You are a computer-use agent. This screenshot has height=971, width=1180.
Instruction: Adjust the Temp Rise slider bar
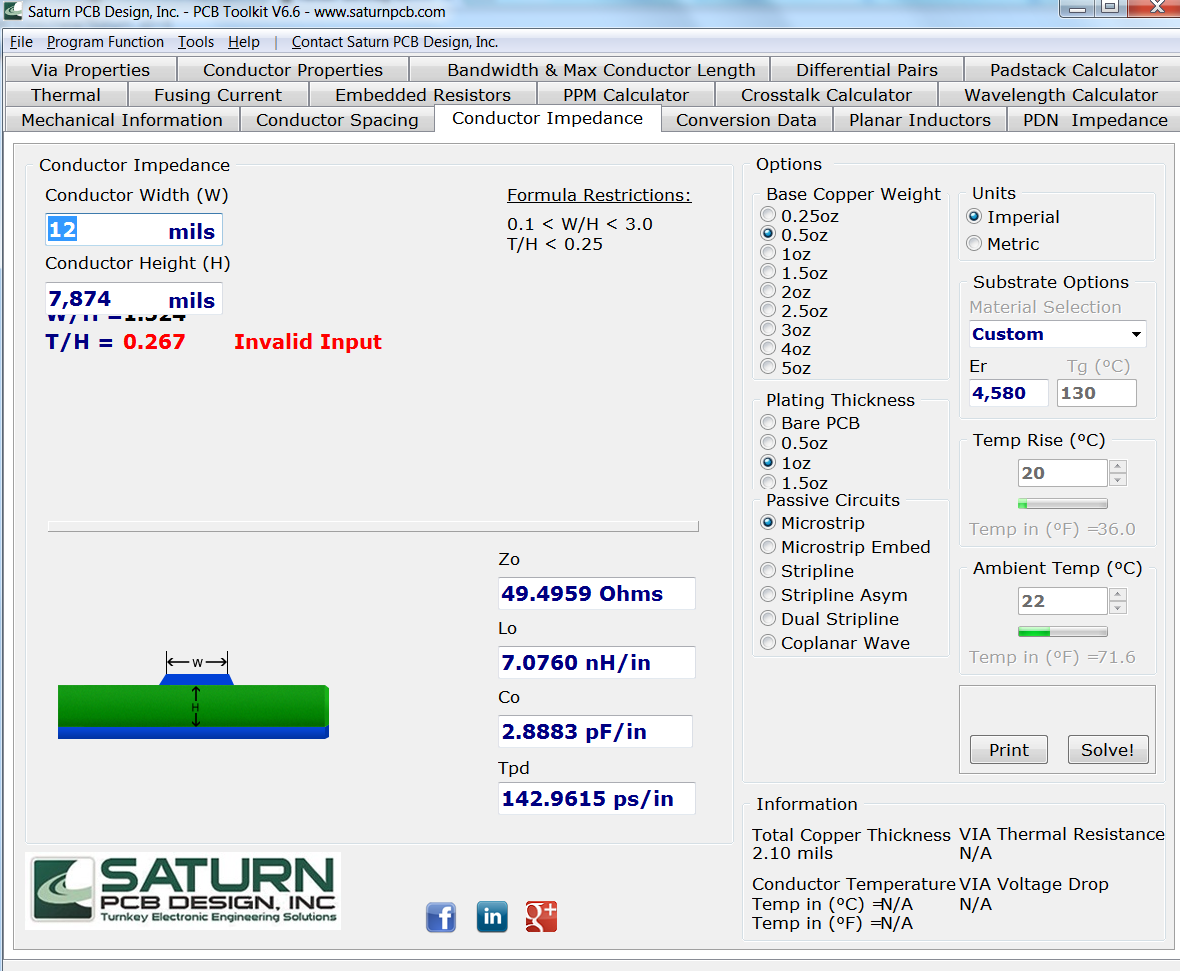(1063, 504)
